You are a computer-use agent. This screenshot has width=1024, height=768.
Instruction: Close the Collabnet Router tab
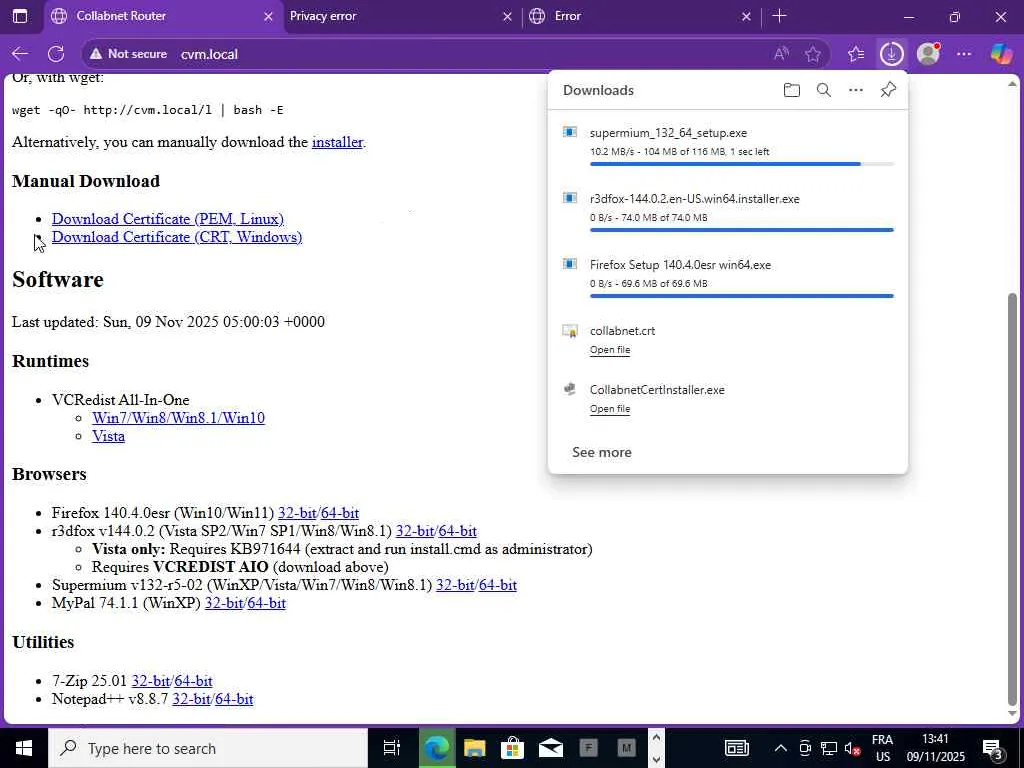click(x=268, y=16)
